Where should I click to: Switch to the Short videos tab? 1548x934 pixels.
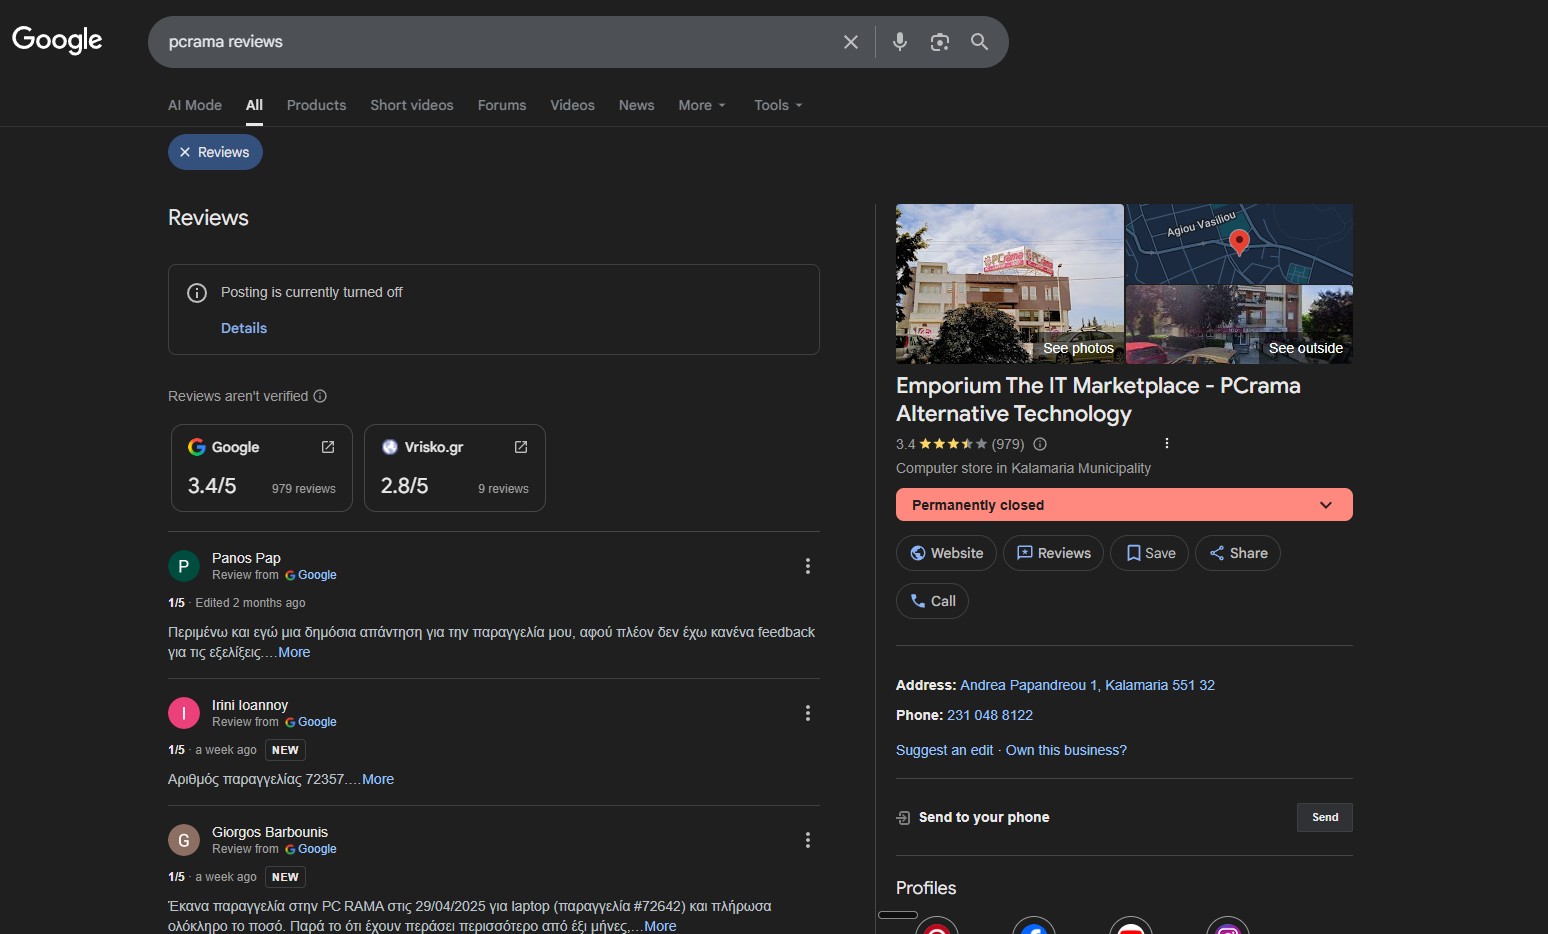(411, 105)
